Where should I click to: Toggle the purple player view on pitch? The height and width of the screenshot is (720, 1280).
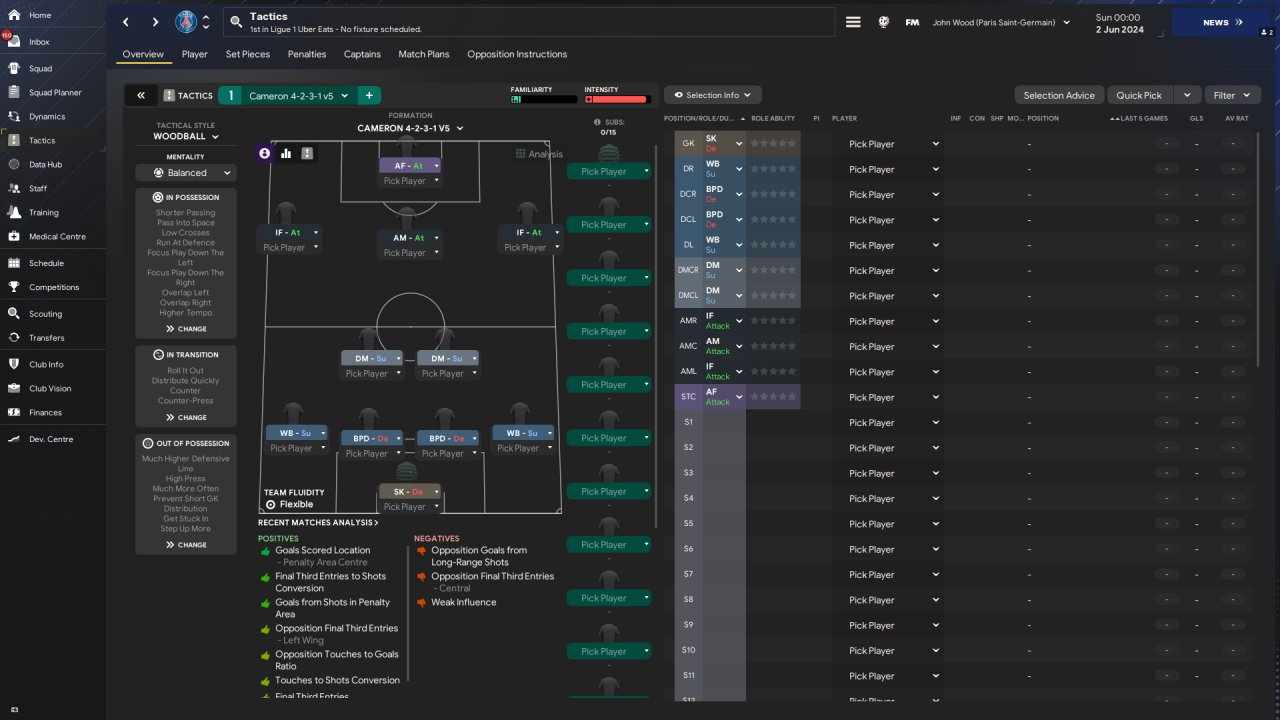click(265, 154)
